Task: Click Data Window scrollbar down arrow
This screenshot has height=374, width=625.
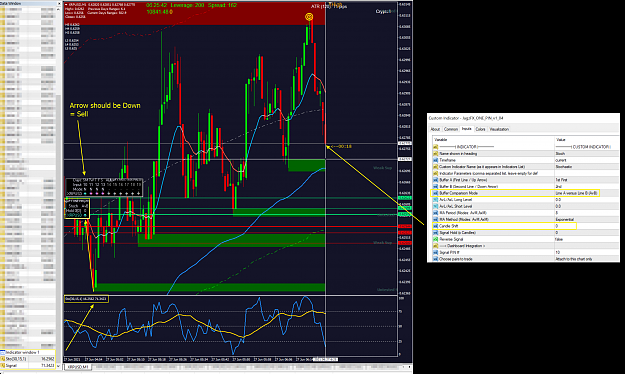Action: (59, 366)
